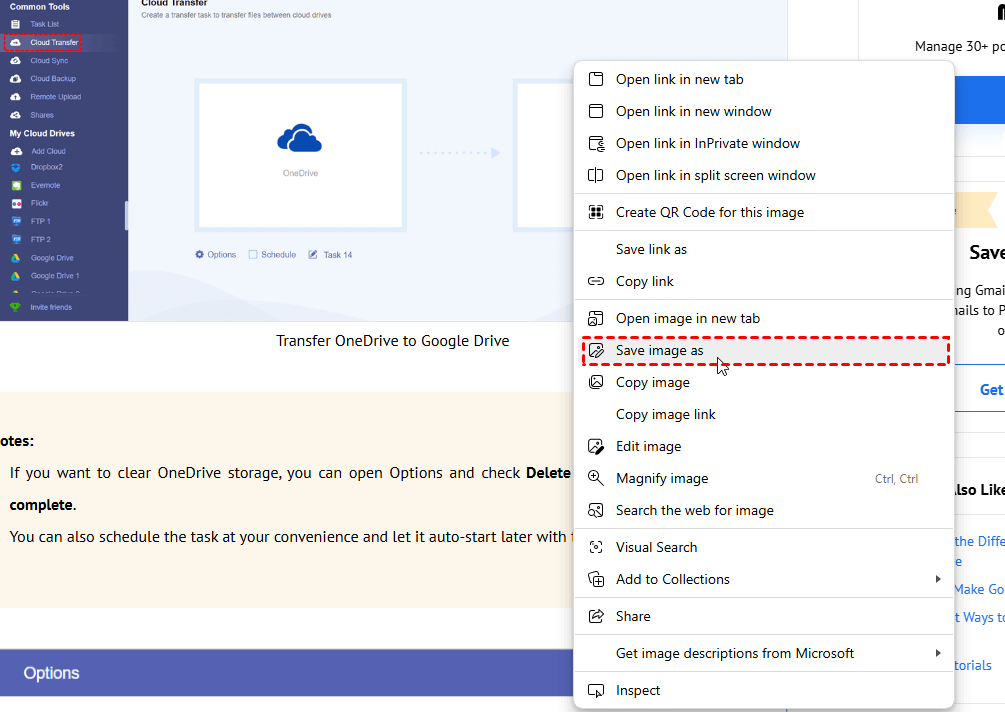Click the Task List sidebar icon

tap(15, 24)
